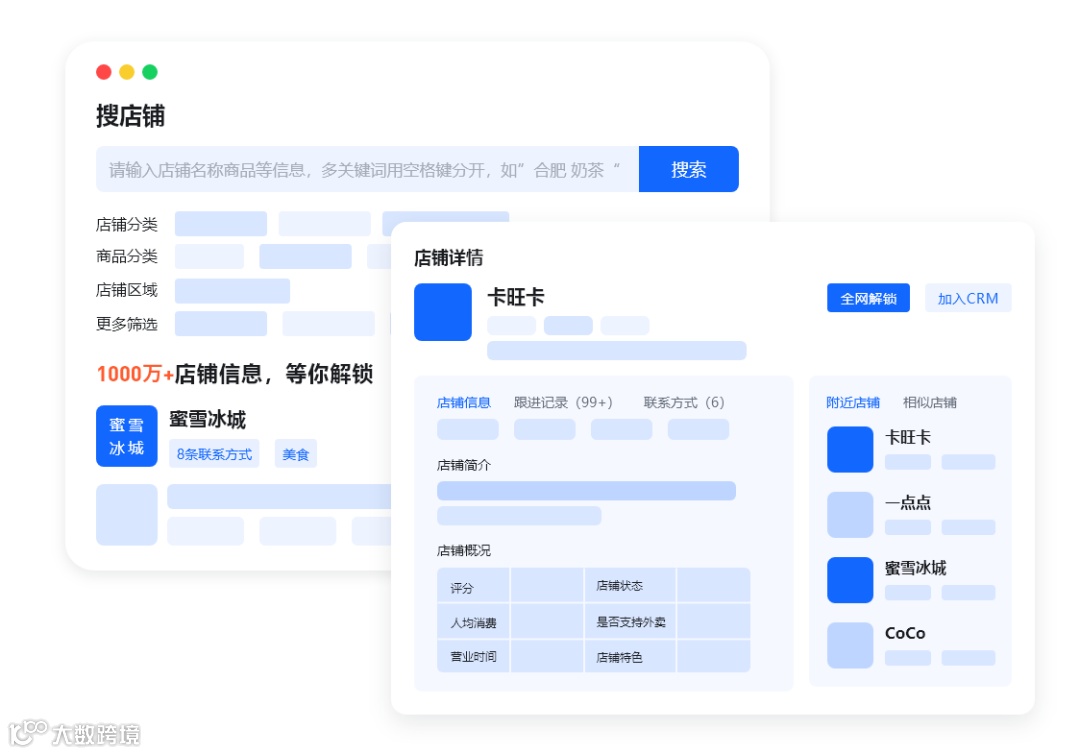Click the yellow minimize window dot
Screen dimensions: 1080x754
pyautogui.click(x=127, y=72)
